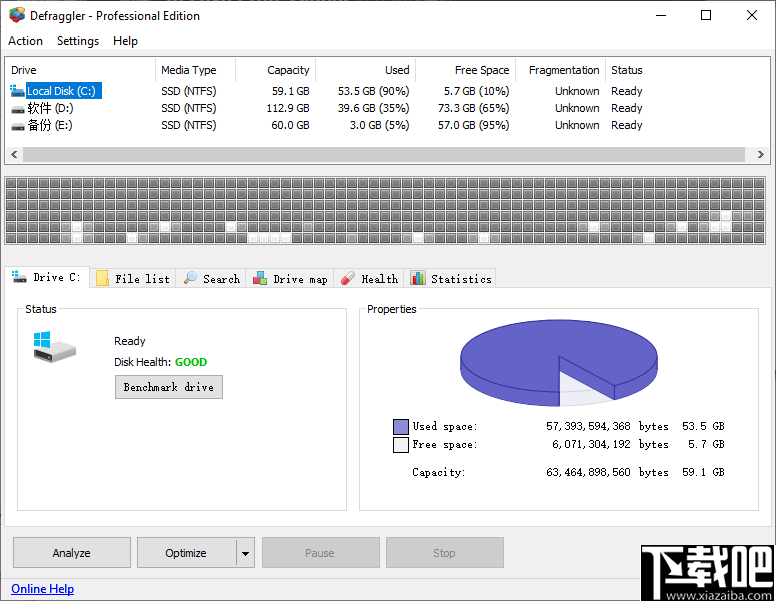
Task: Click the disk usage pie chart
Action: pos(559,363)
